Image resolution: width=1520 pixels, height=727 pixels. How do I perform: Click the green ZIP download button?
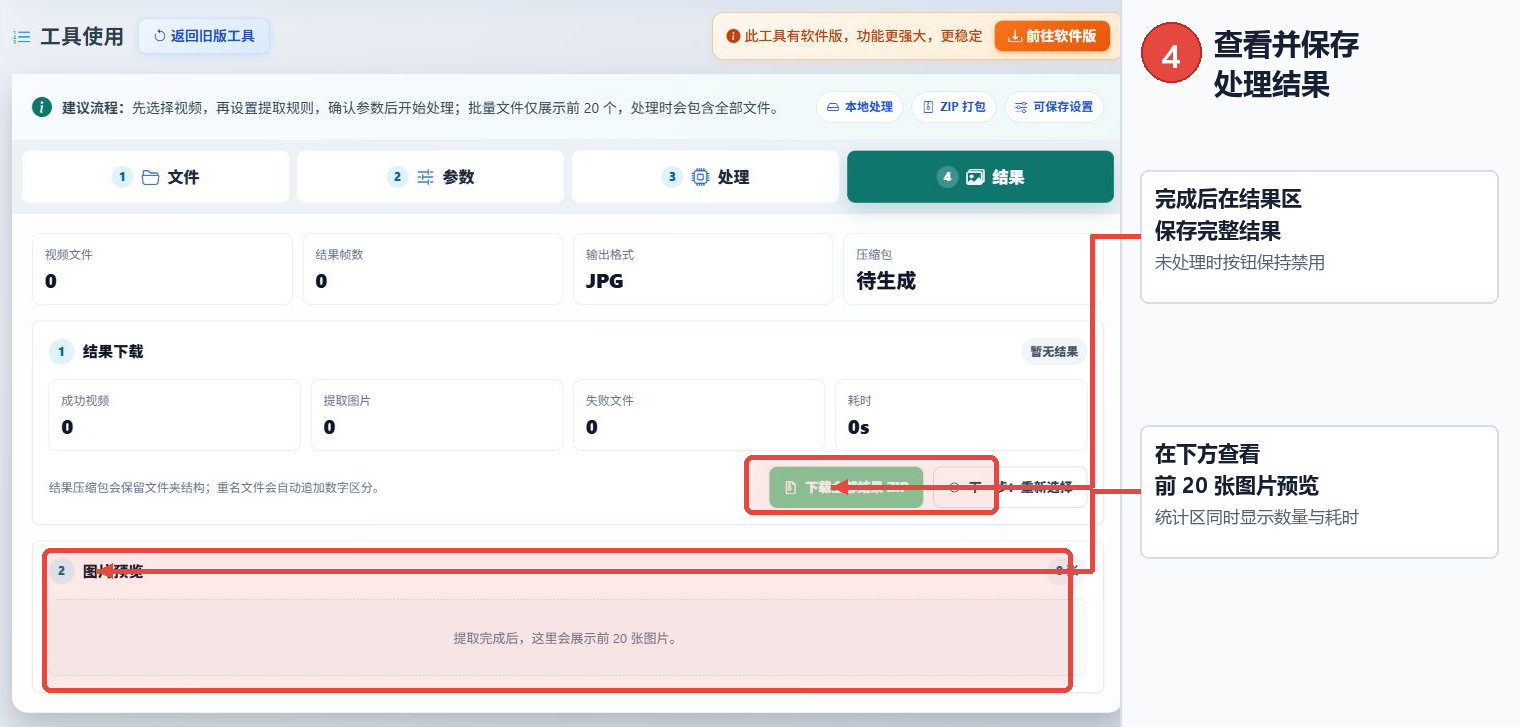point(846,487)
